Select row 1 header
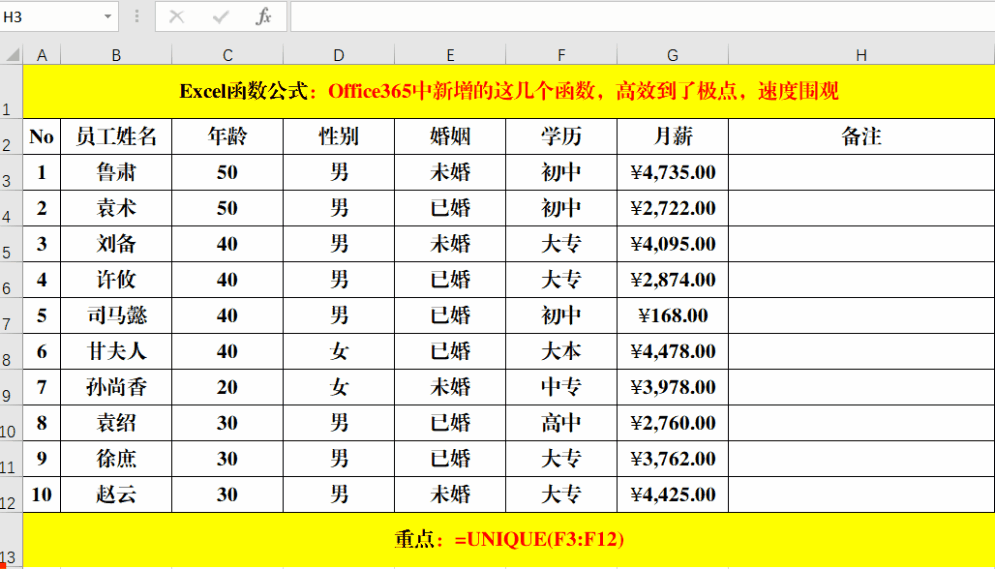The height and width of the screenshot is (569, 995). [x=11, y=91]
